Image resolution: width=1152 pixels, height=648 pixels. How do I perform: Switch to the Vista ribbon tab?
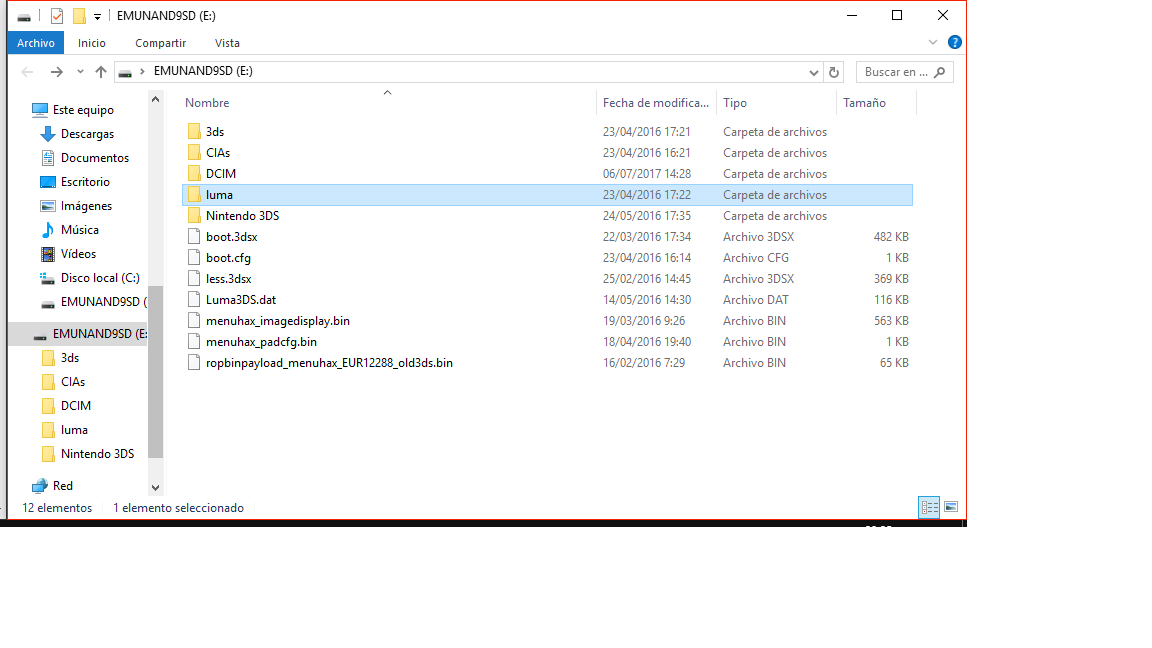pos(227,43)
